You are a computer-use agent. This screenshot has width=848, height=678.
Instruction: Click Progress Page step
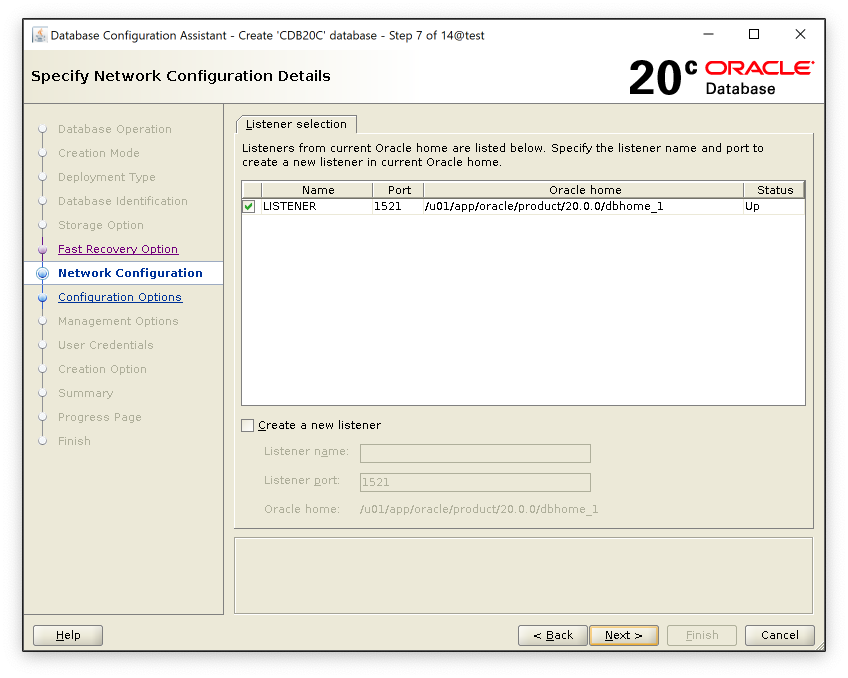pyautogui.click(x=100, y=417)
